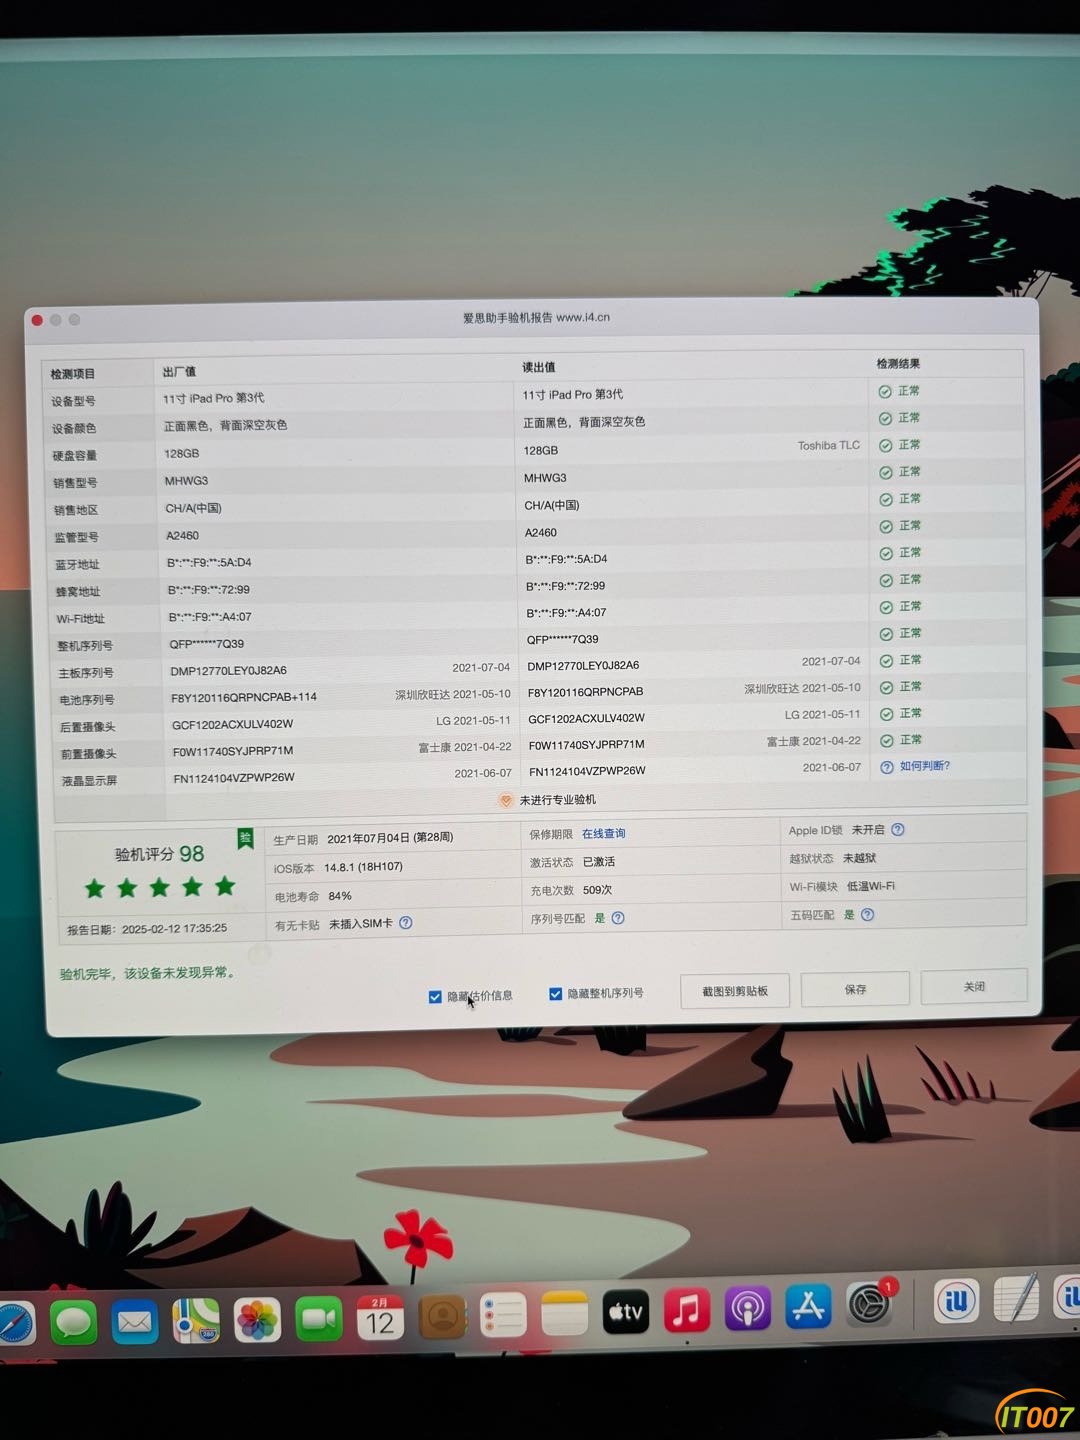The width and height of the screenshot is (1080, 1440).
Task: Select read value A2460
Action: pos(541,533)
